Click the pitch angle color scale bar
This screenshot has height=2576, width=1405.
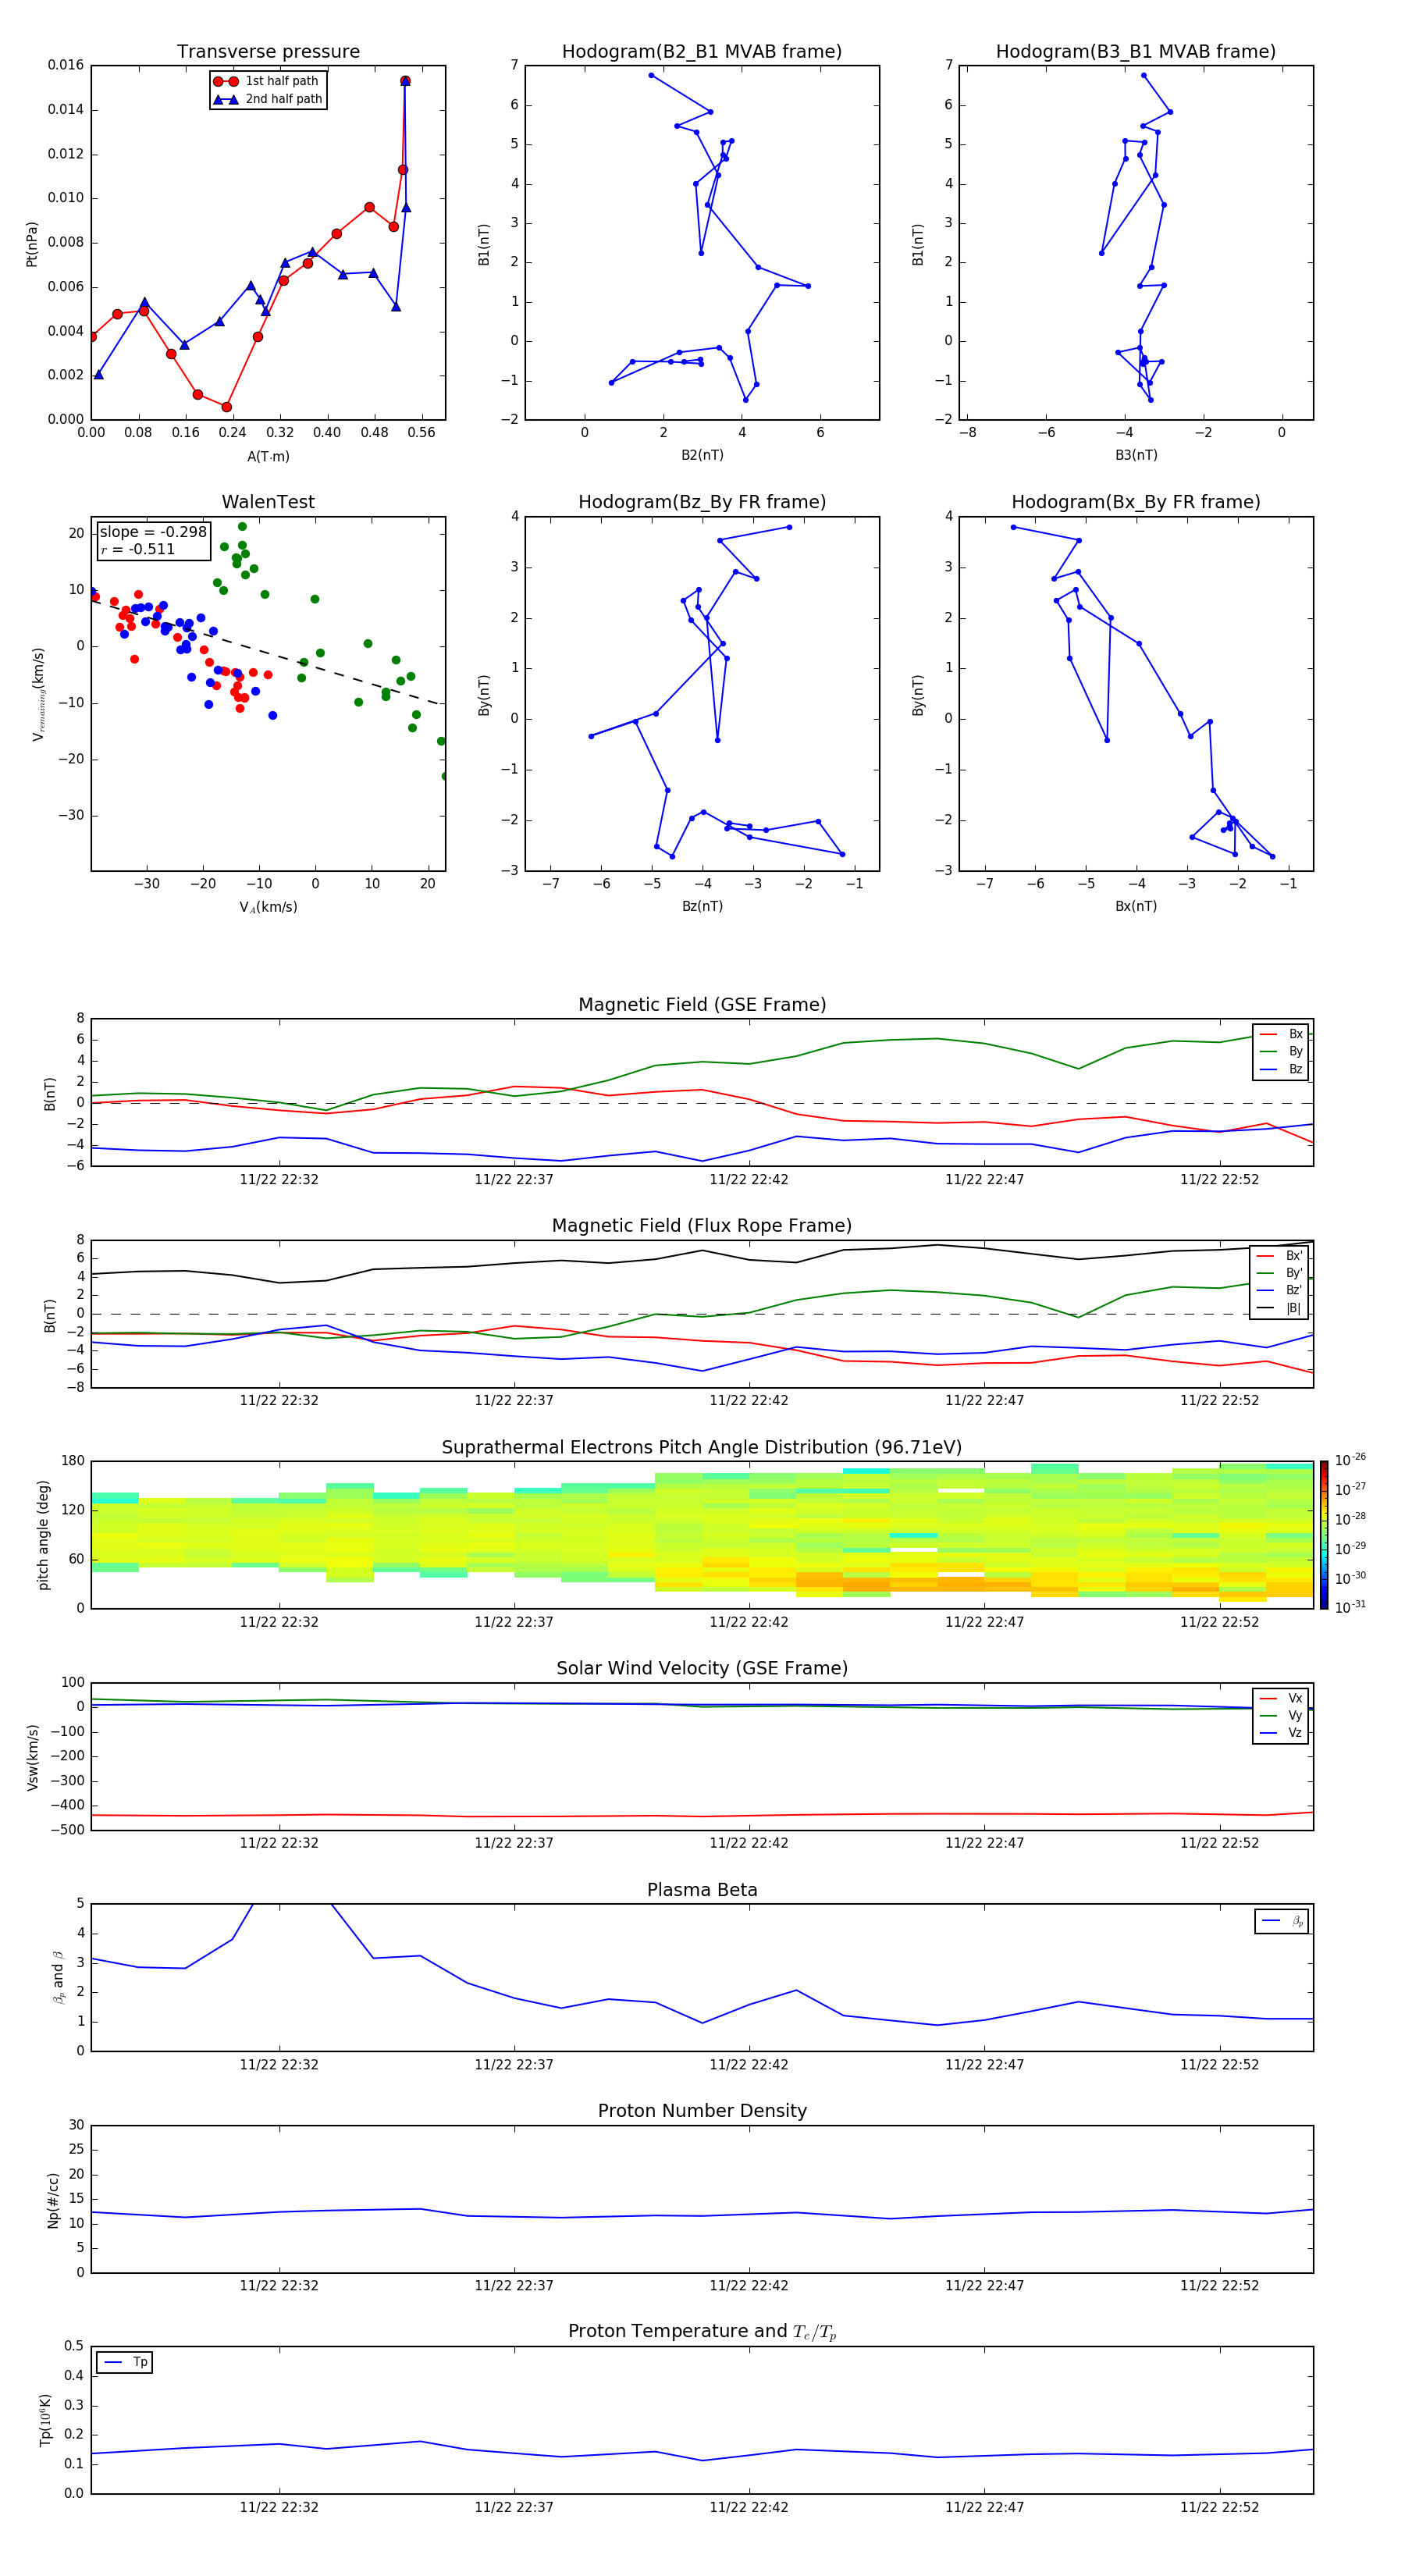pyautogui.click(x=1324, y=1535)
